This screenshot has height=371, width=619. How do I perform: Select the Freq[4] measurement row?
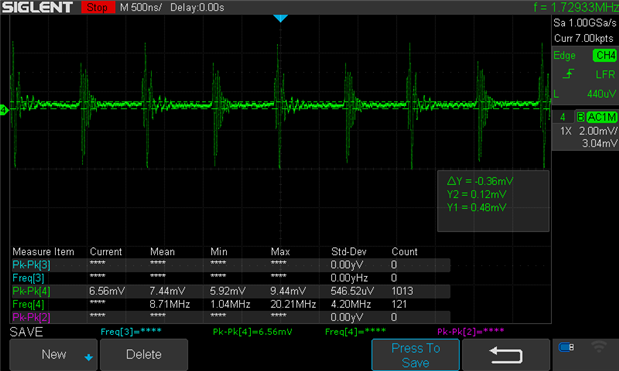click(x=231, y=304)
